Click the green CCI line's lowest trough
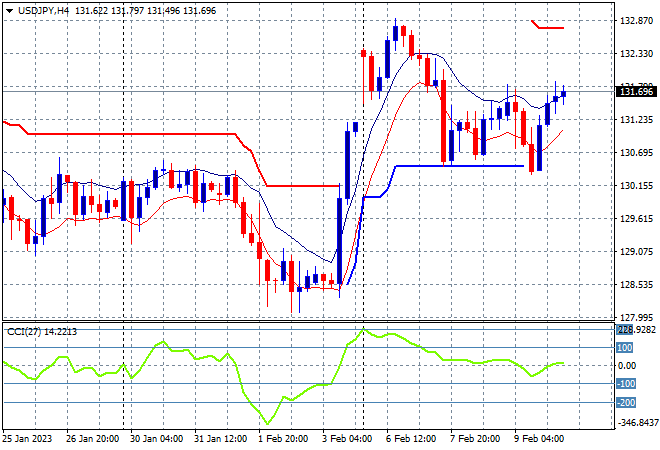 pos(267,423)
